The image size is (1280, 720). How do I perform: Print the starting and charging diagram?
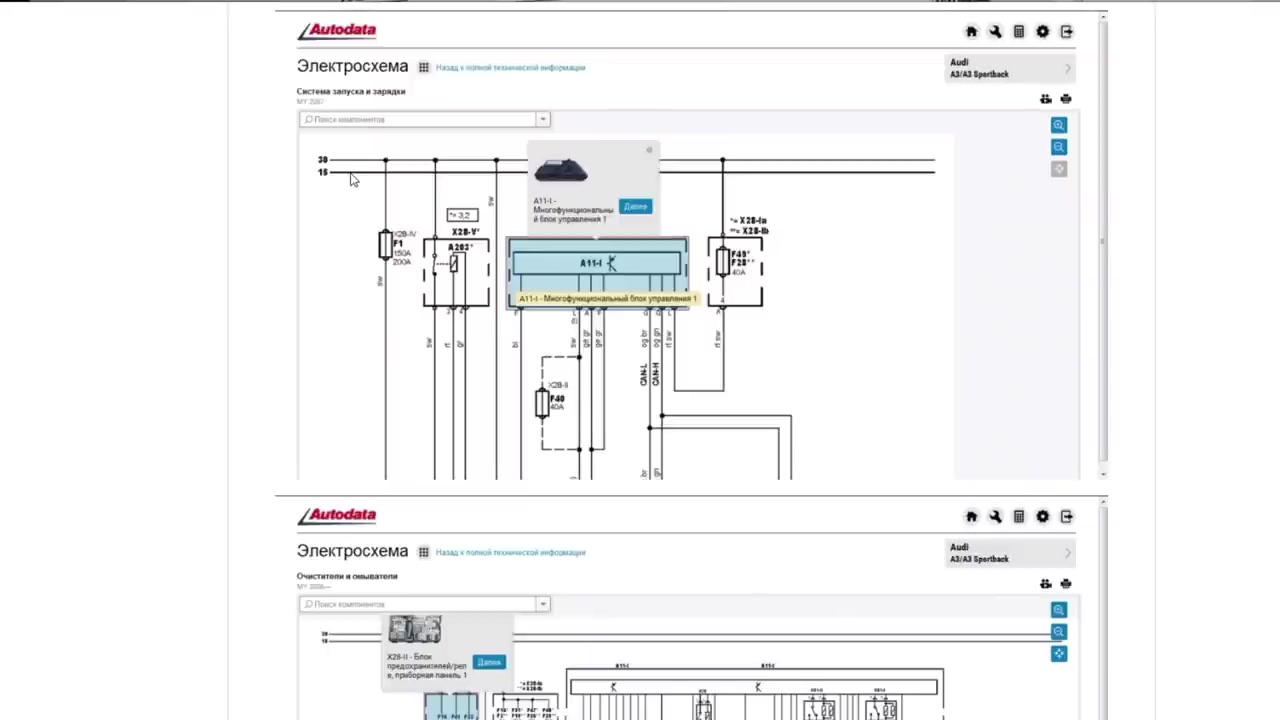(1066, 99)
